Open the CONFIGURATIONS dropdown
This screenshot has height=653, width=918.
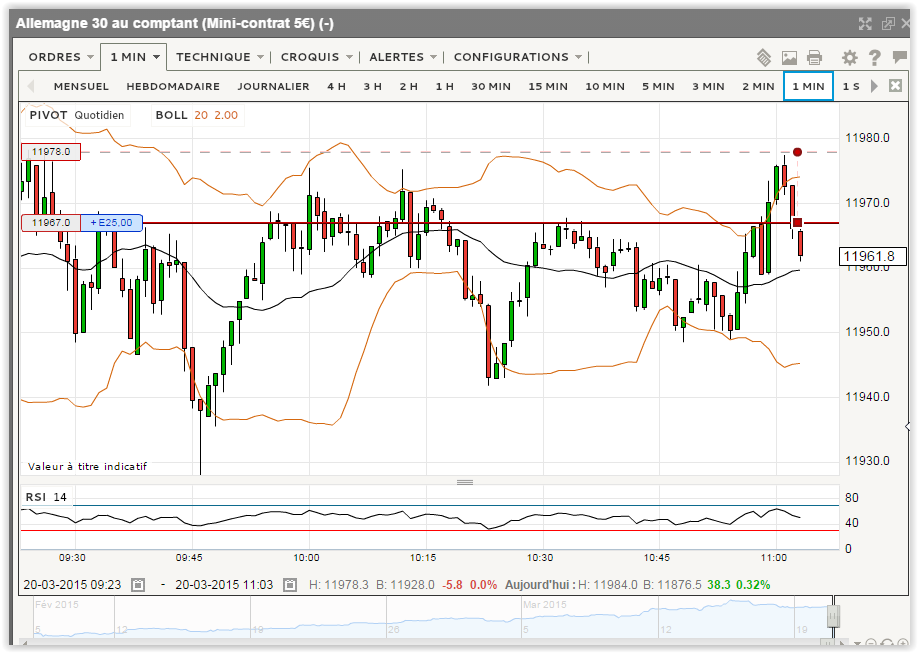[x=518, y=57]
